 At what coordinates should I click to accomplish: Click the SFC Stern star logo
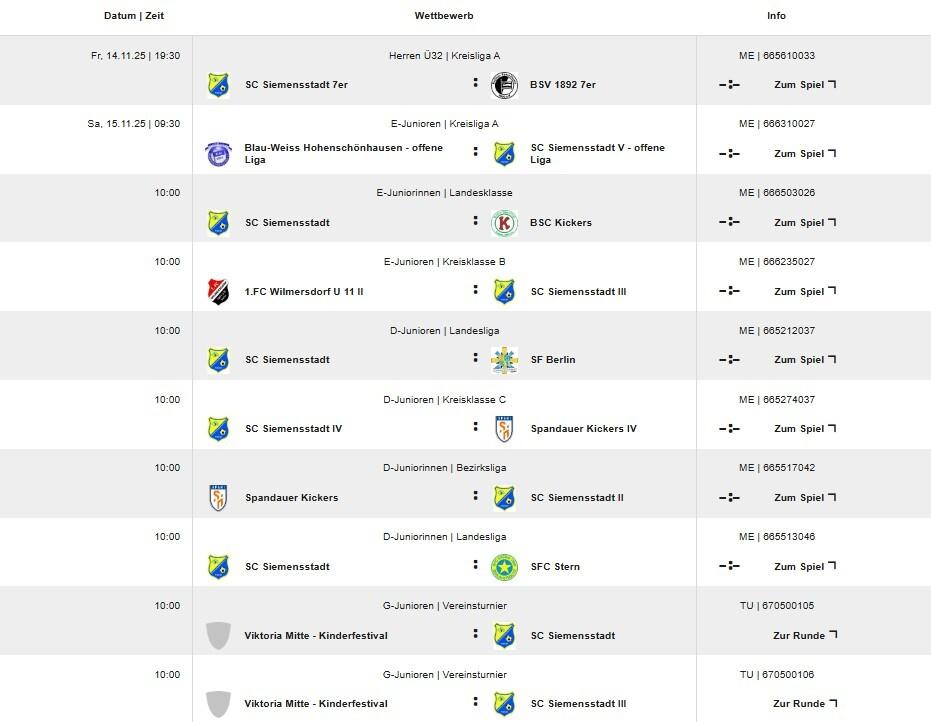[x=504, y=568]
